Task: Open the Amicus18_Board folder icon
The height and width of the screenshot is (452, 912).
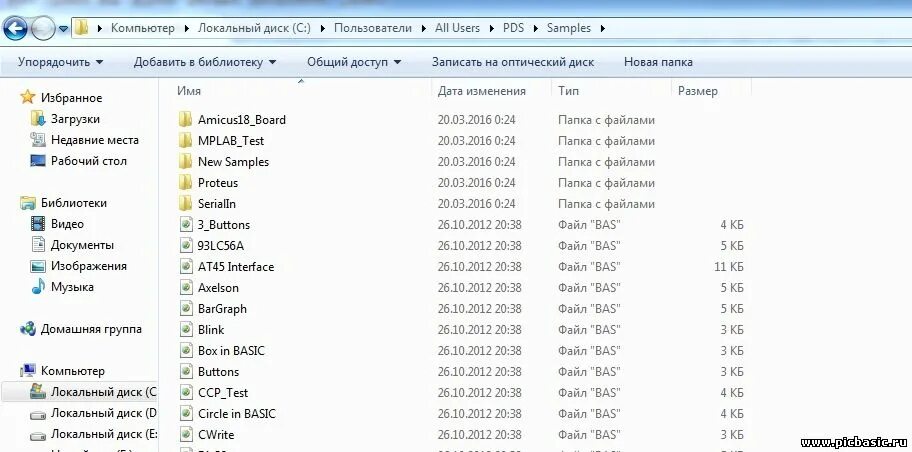Action: [186, 120]
